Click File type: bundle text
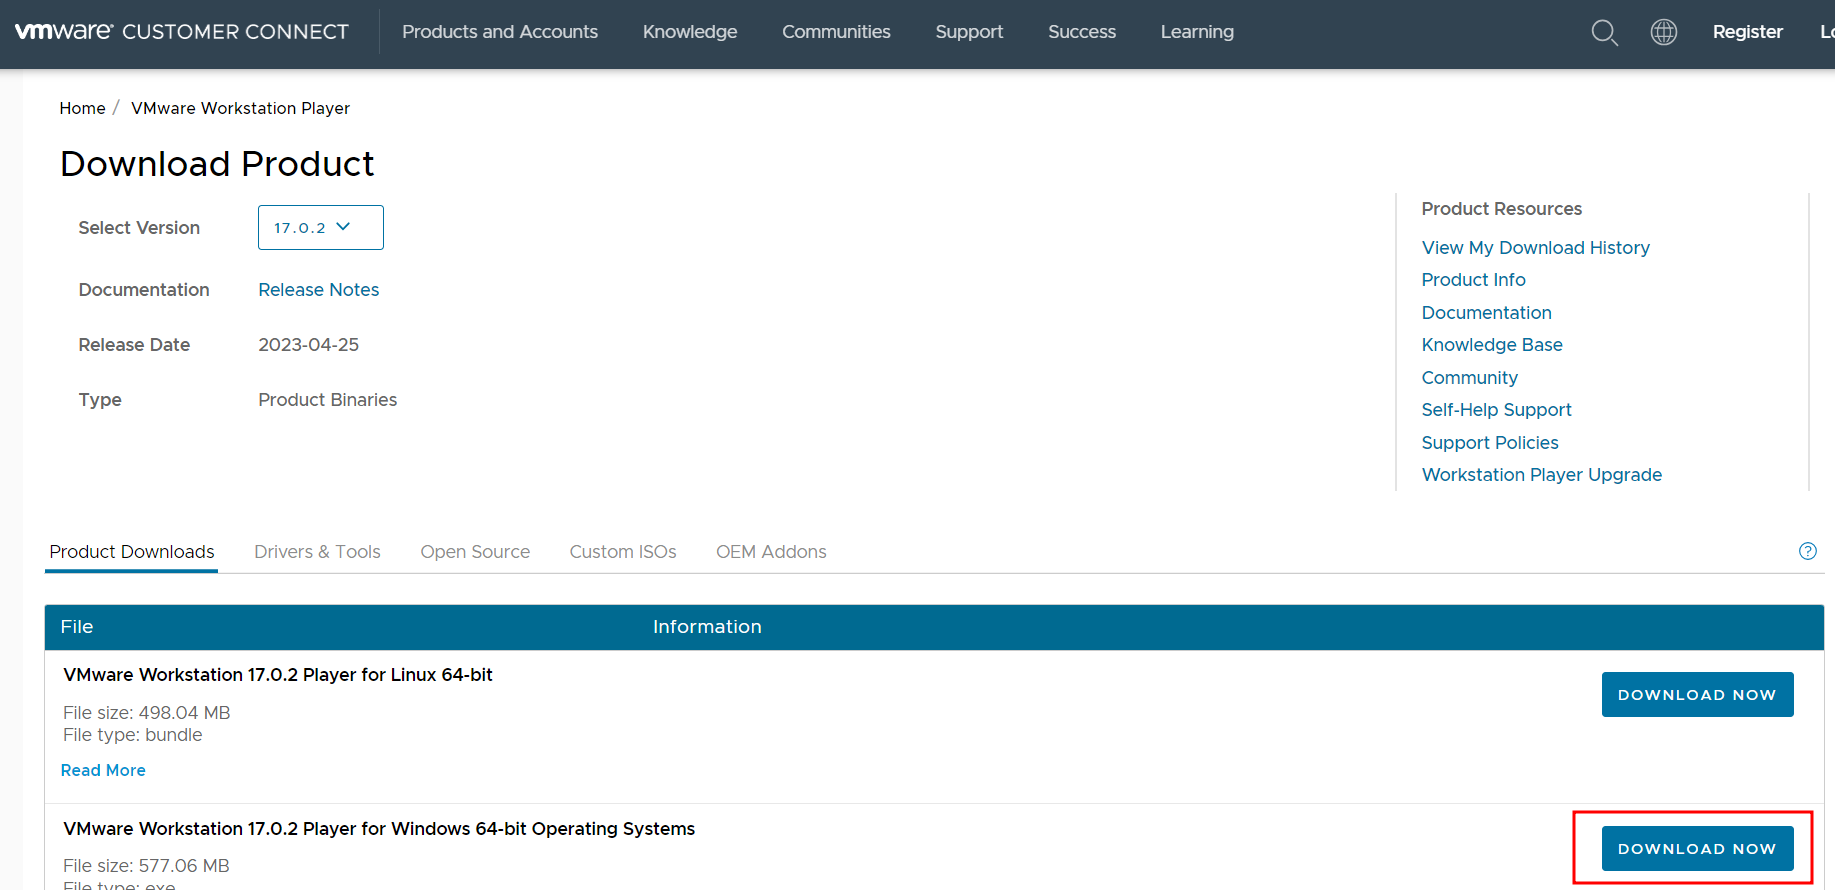This screenshot has width=1835, height=890. pyautogui.click(x=133, y=735)
